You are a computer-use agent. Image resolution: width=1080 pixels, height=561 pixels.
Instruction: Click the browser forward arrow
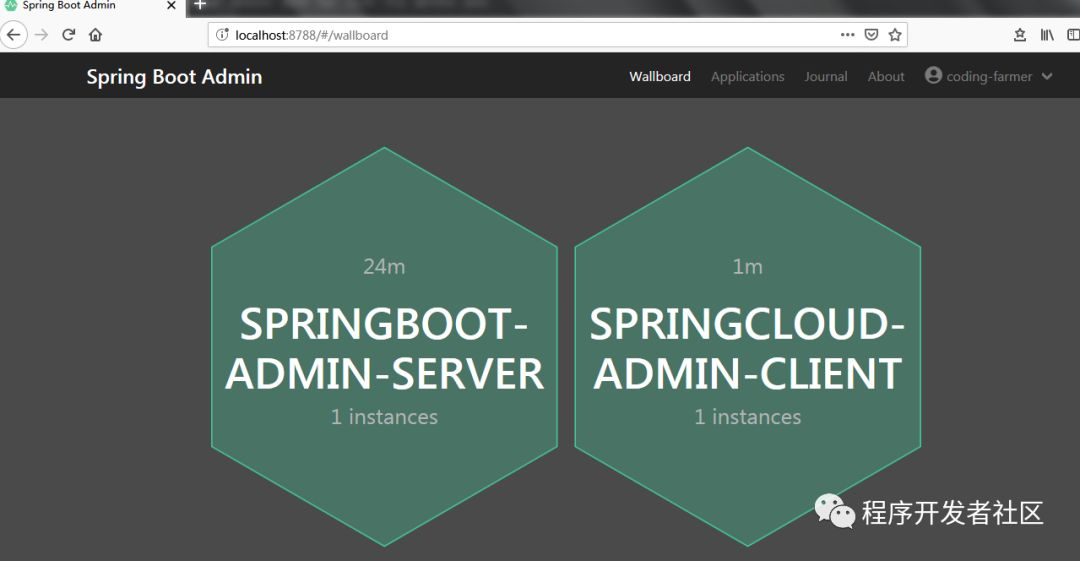[41, 34]
